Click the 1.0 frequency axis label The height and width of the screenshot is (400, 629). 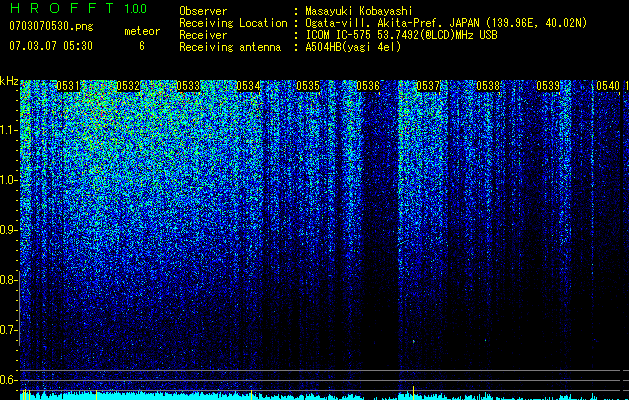pyautogui.click(x=9, y=180)
